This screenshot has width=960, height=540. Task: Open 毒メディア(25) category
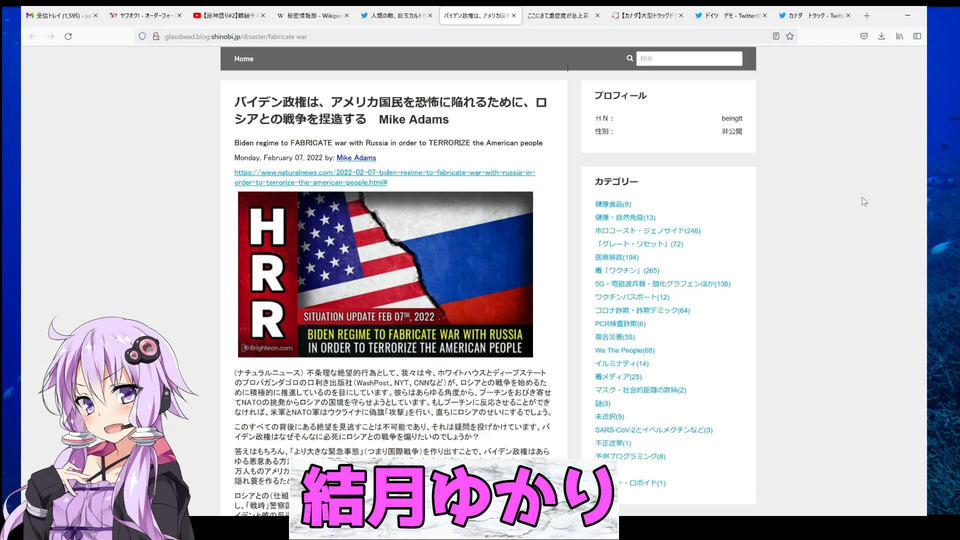click(x=618, y=377)
